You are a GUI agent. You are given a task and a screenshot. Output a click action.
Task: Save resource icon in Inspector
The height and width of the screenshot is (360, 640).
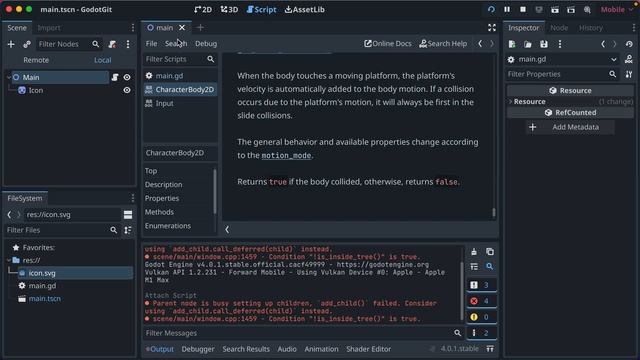(x=544, y=44)
